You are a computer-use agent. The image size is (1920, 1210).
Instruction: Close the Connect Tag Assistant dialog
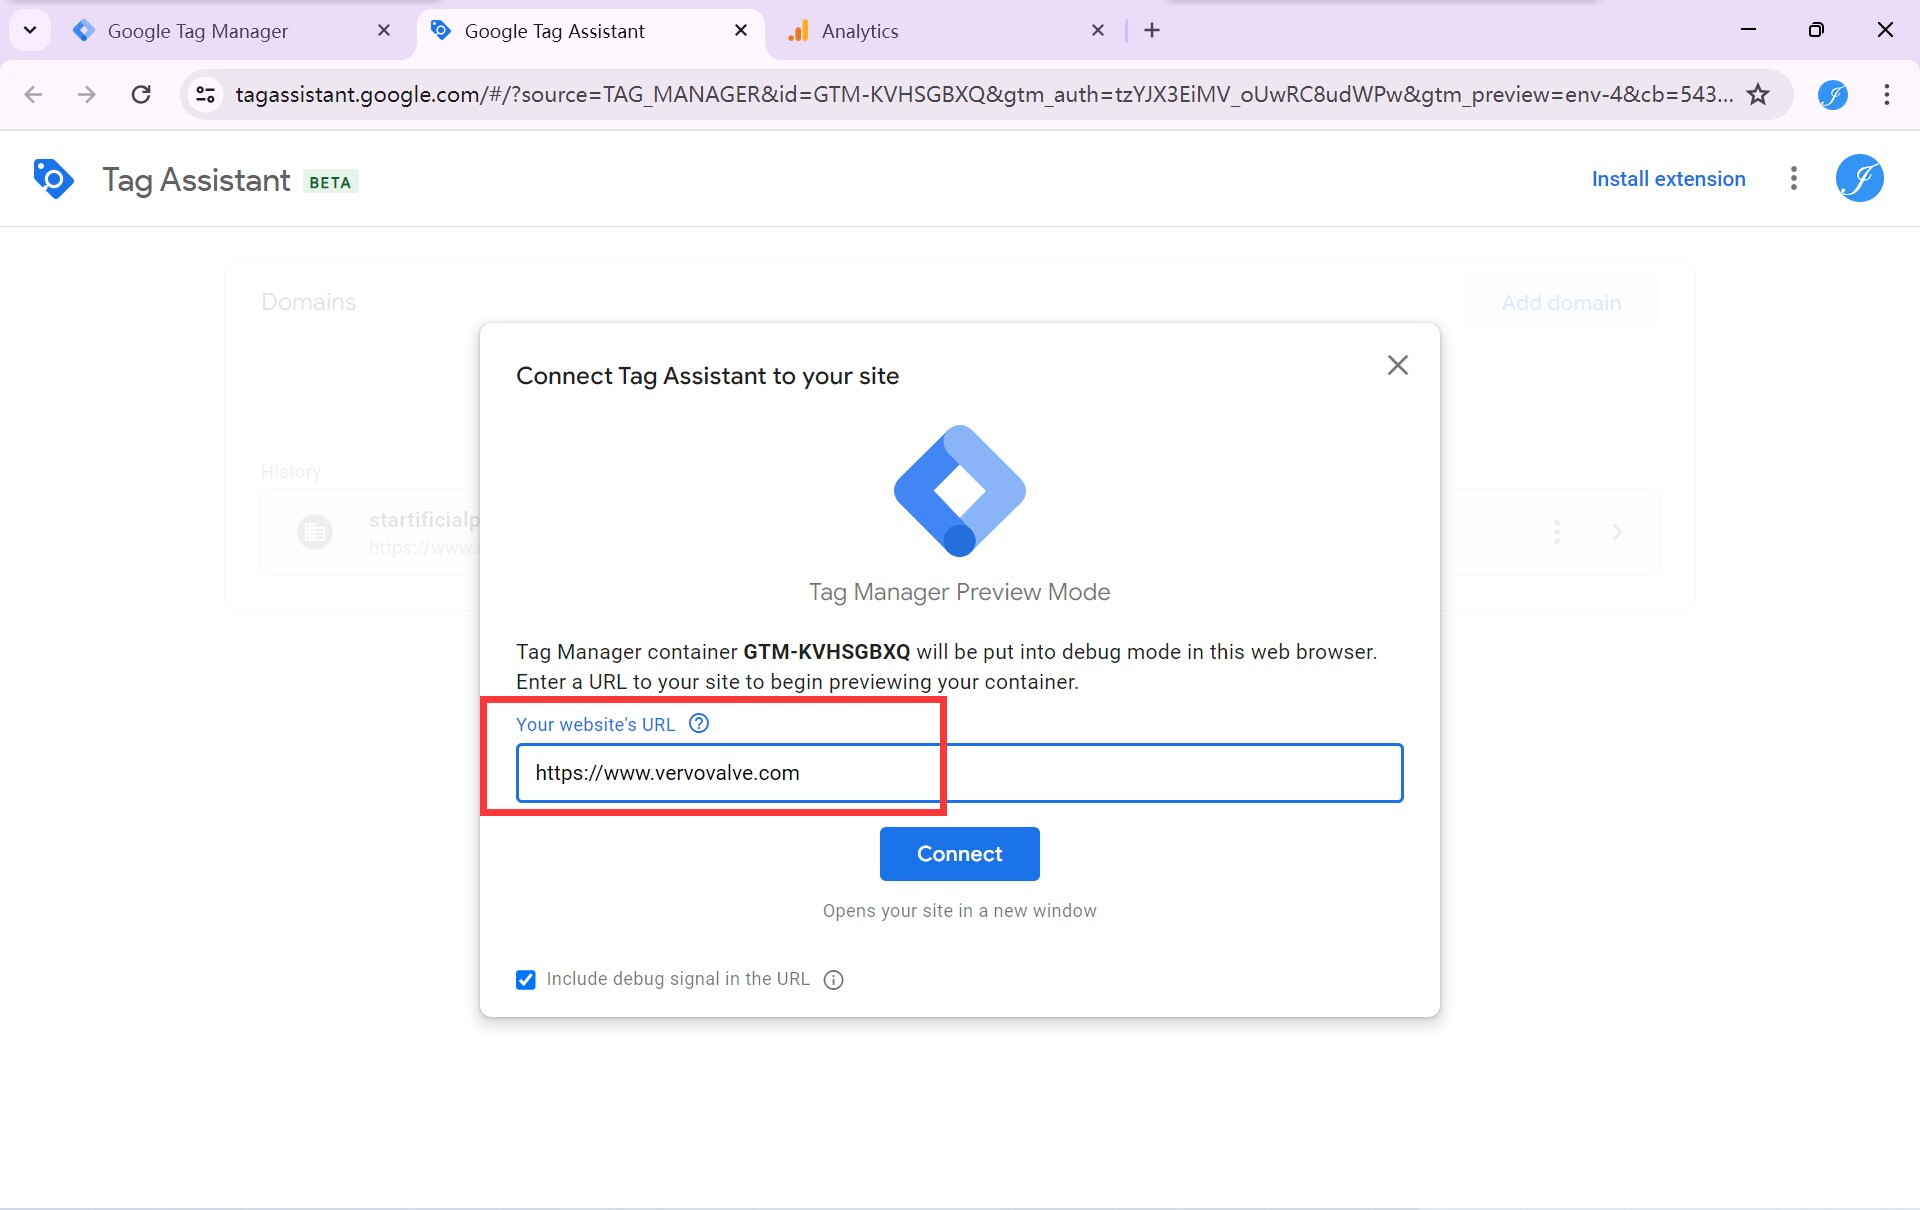click(1397, 365)
